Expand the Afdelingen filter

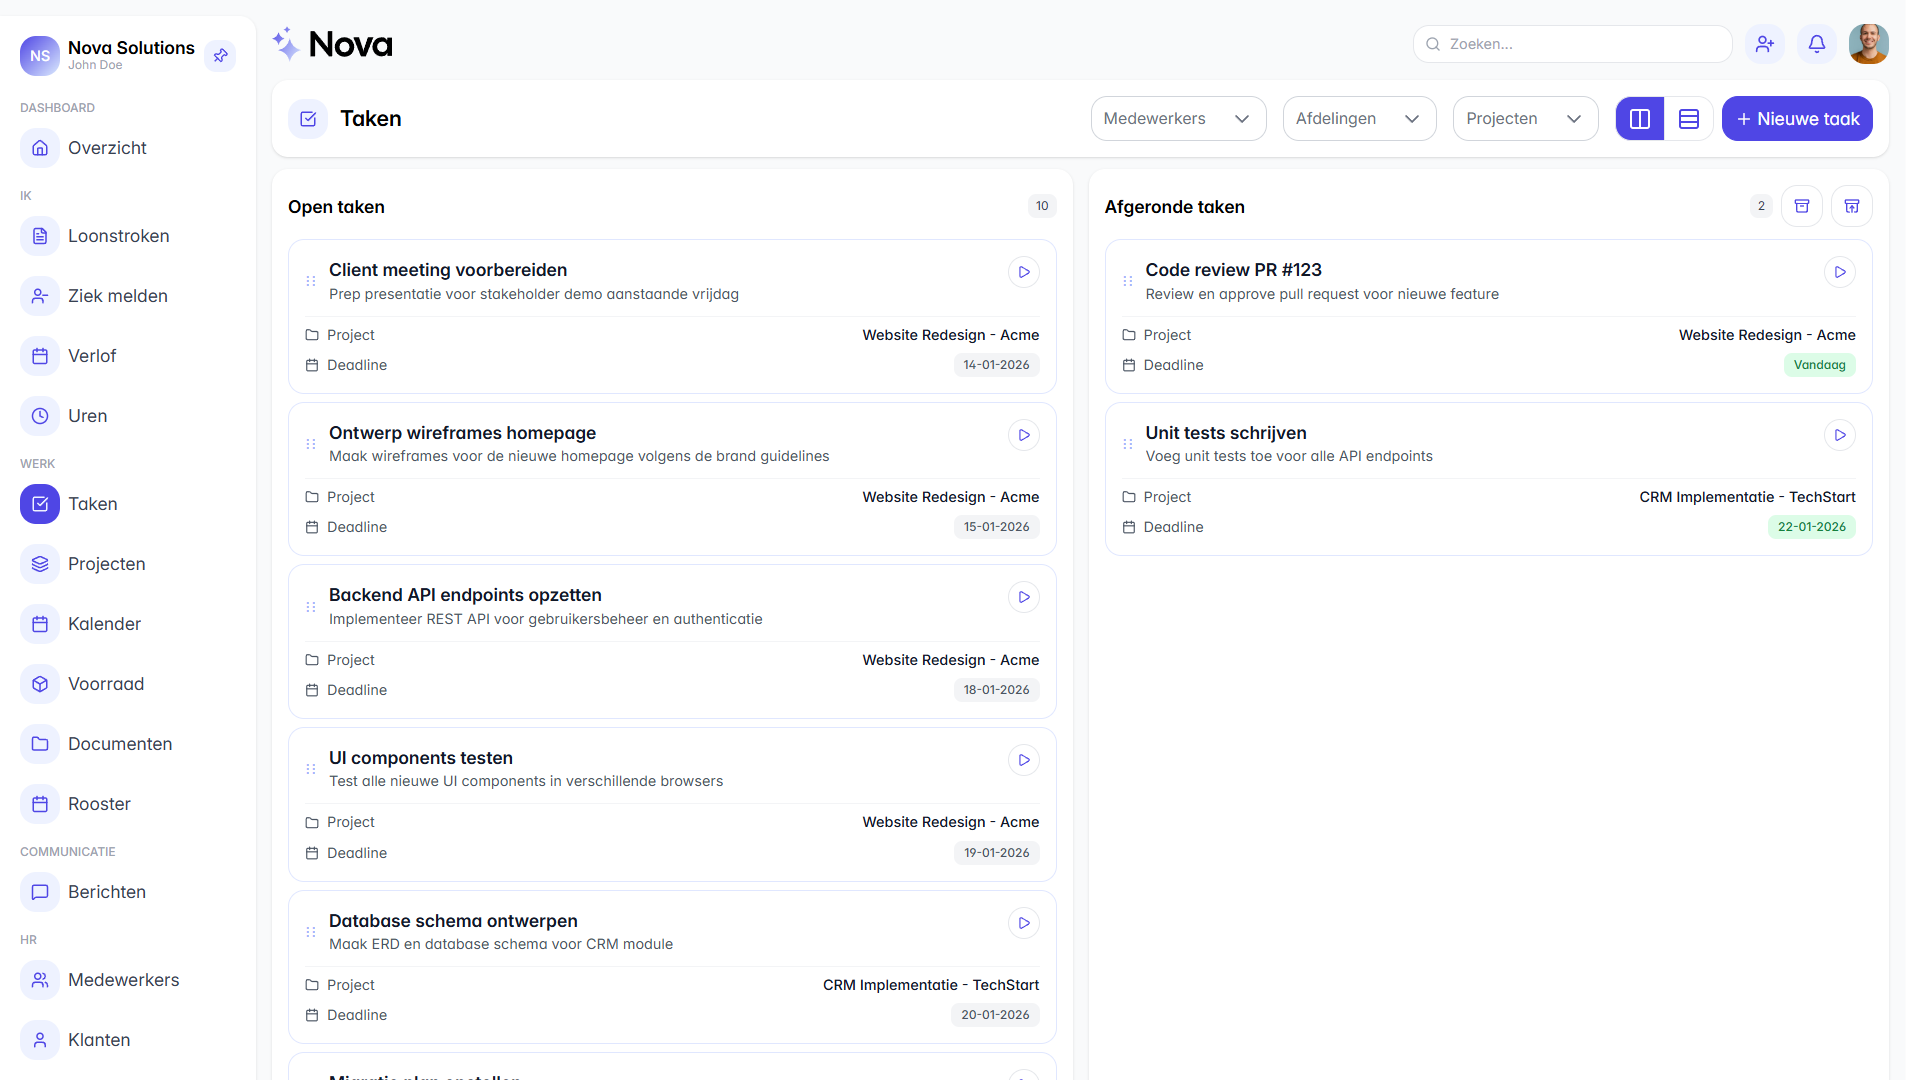1359,118
